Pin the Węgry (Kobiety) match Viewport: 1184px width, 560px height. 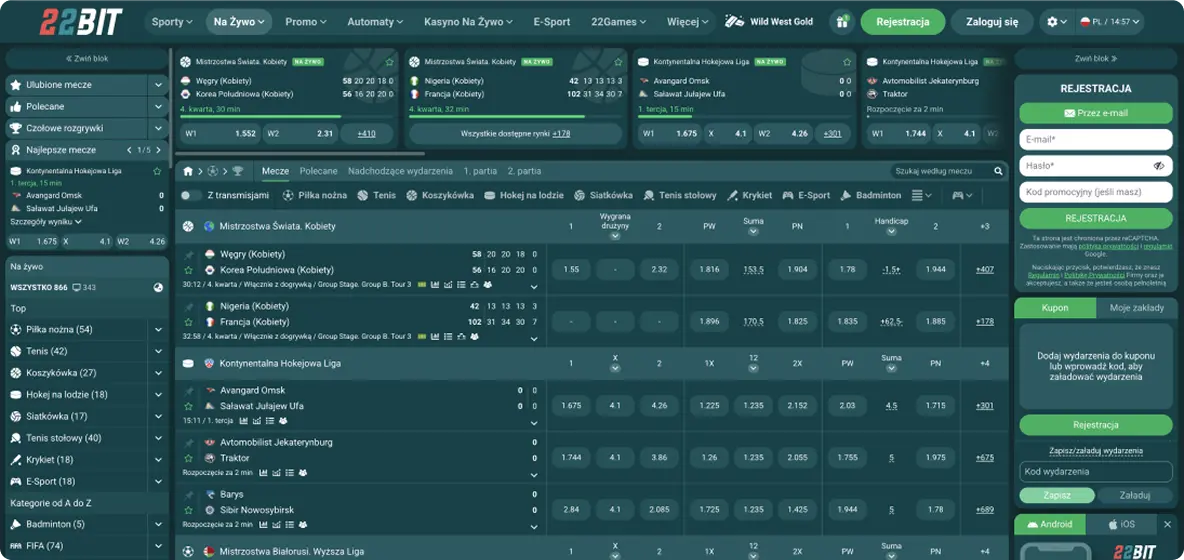tap(189, 254)
